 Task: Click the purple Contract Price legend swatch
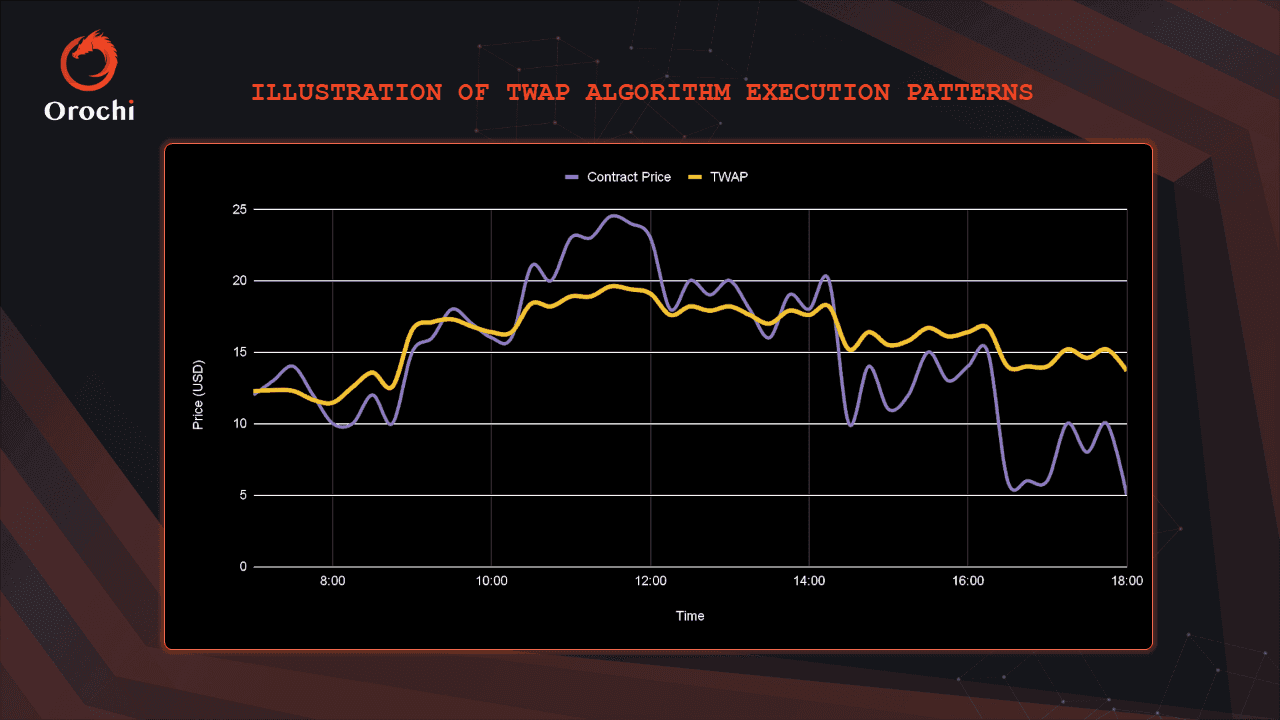coord(572,177)
